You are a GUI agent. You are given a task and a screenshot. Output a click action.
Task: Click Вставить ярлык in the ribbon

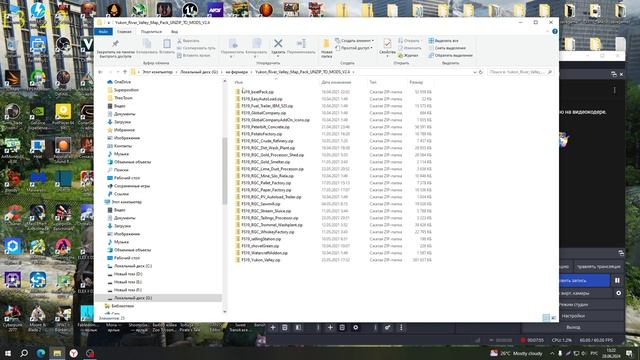[x=194, y=55]
